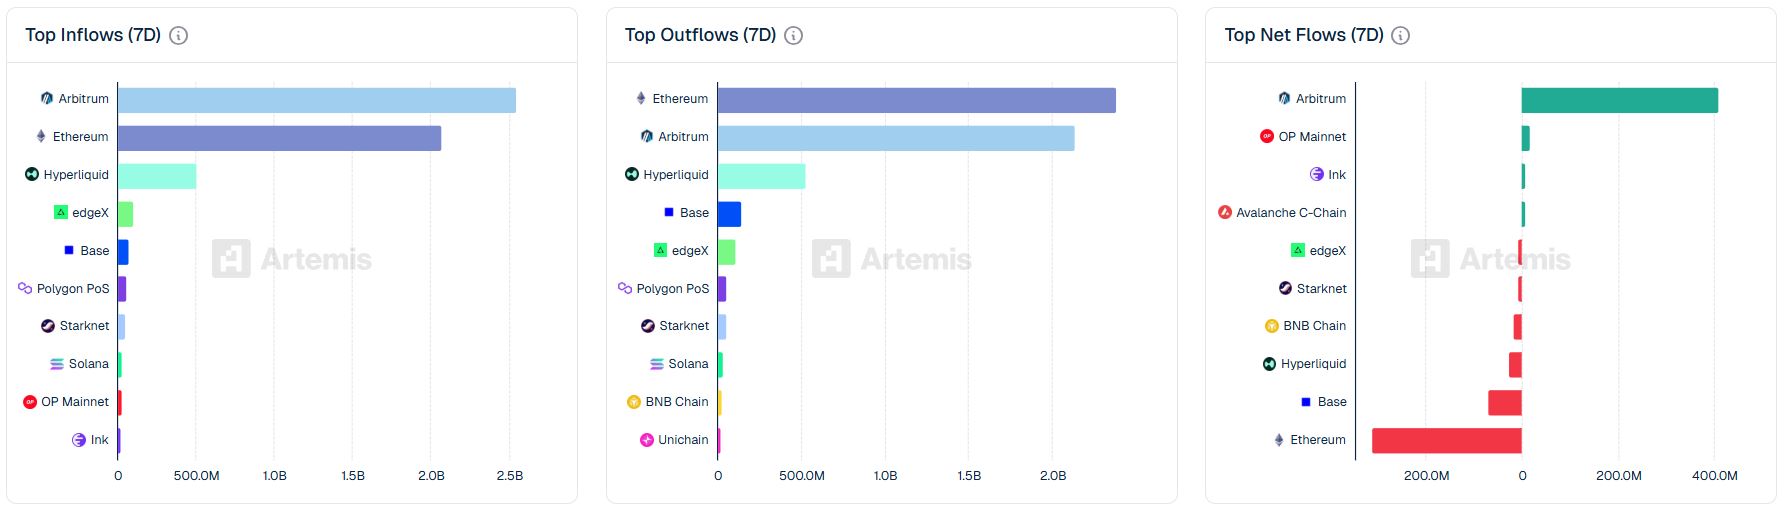Click the Avalanche C-Chain logo in Net Flows
Viewport: 1784px width, 512px height.
pyautogui.click(x=1225, y=213)
